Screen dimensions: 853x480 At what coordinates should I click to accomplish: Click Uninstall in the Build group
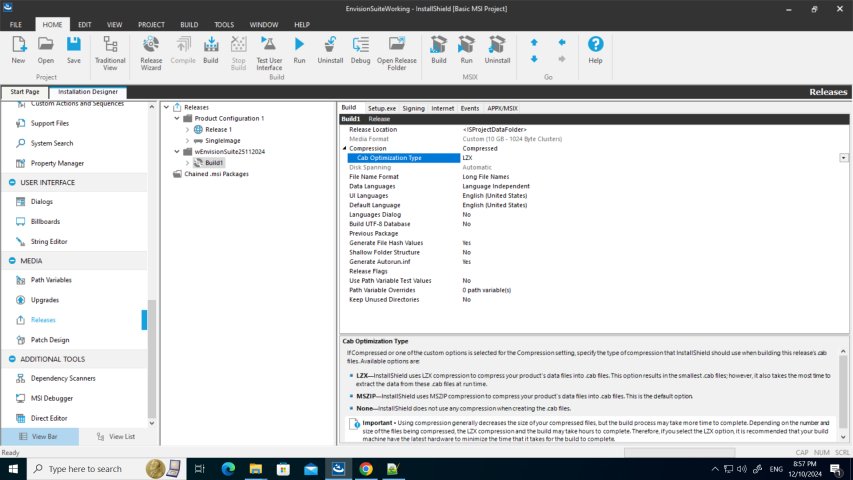point(330,50)
